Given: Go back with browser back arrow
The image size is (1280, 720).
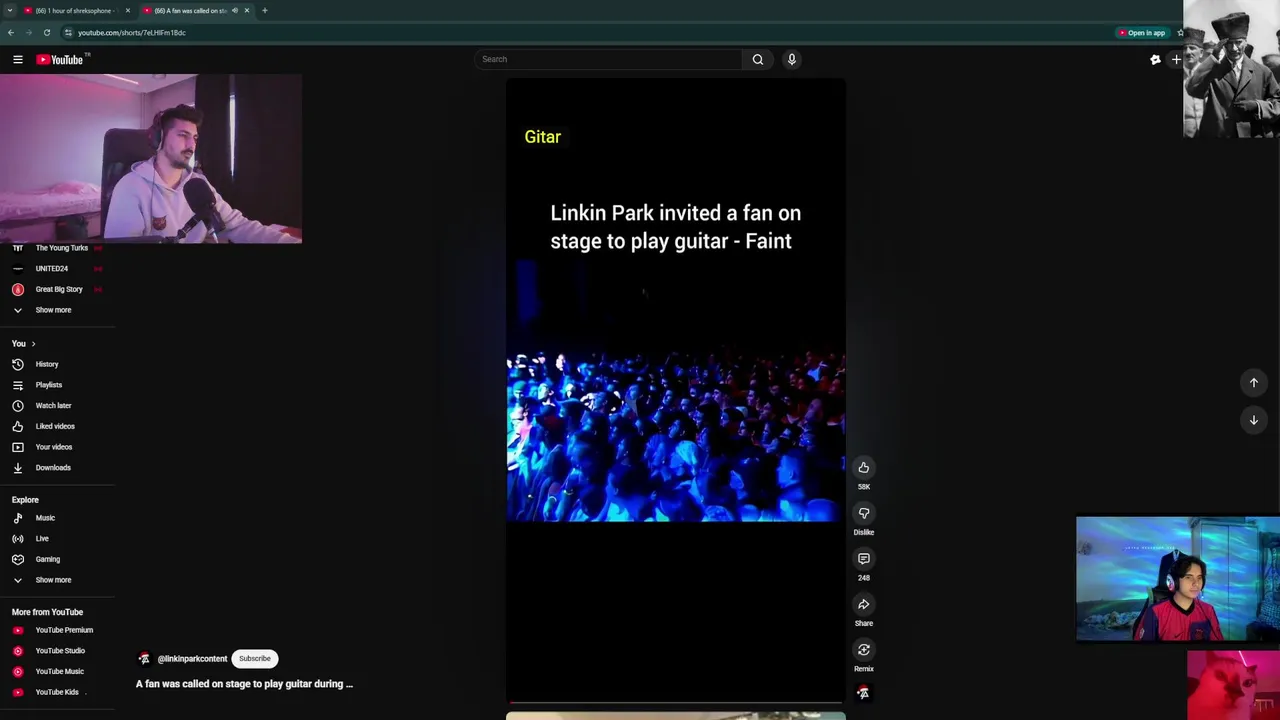Looking at the screenshot, I should (10, 32).
